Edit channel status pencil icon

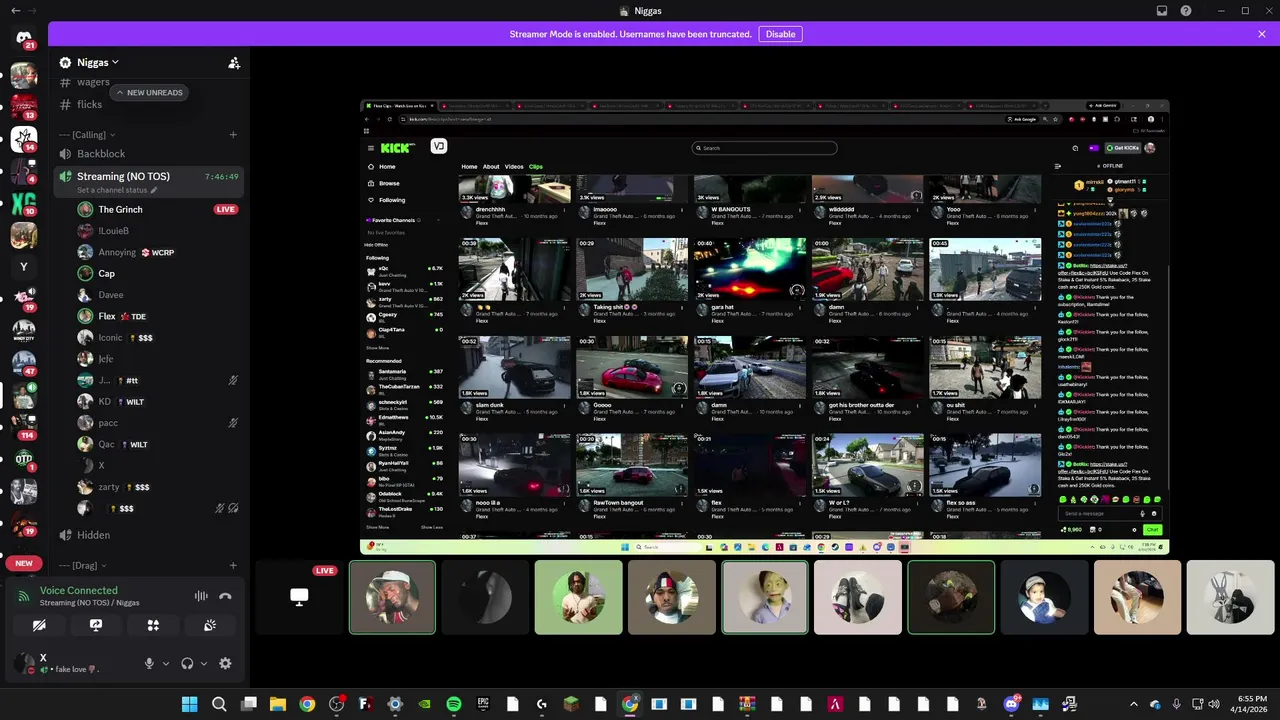point(154,190)
